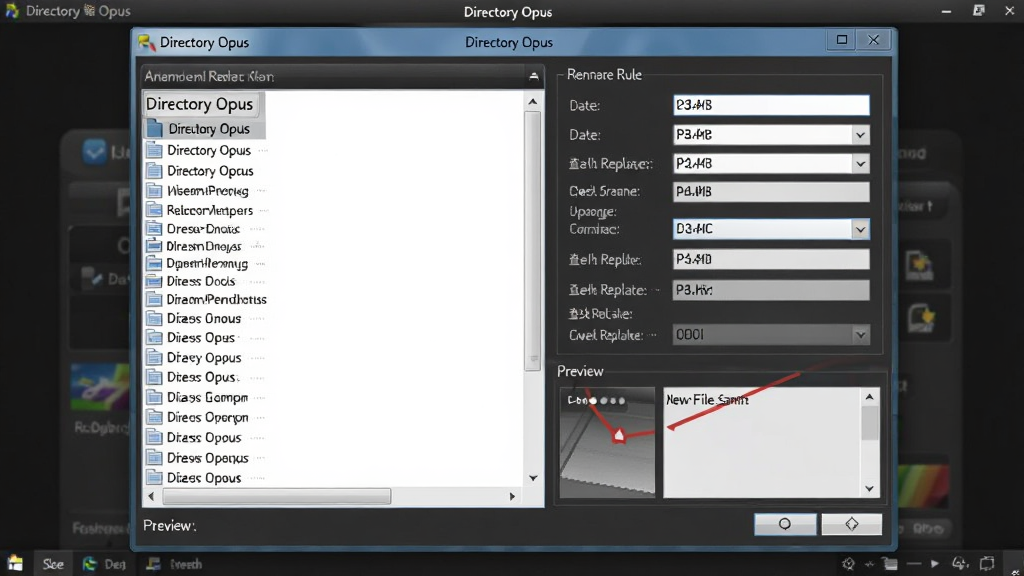Click the folder icon beside Dress Openus
Image resolution: width=1024 pixels, height=576 pixels.
click(154, 458)
